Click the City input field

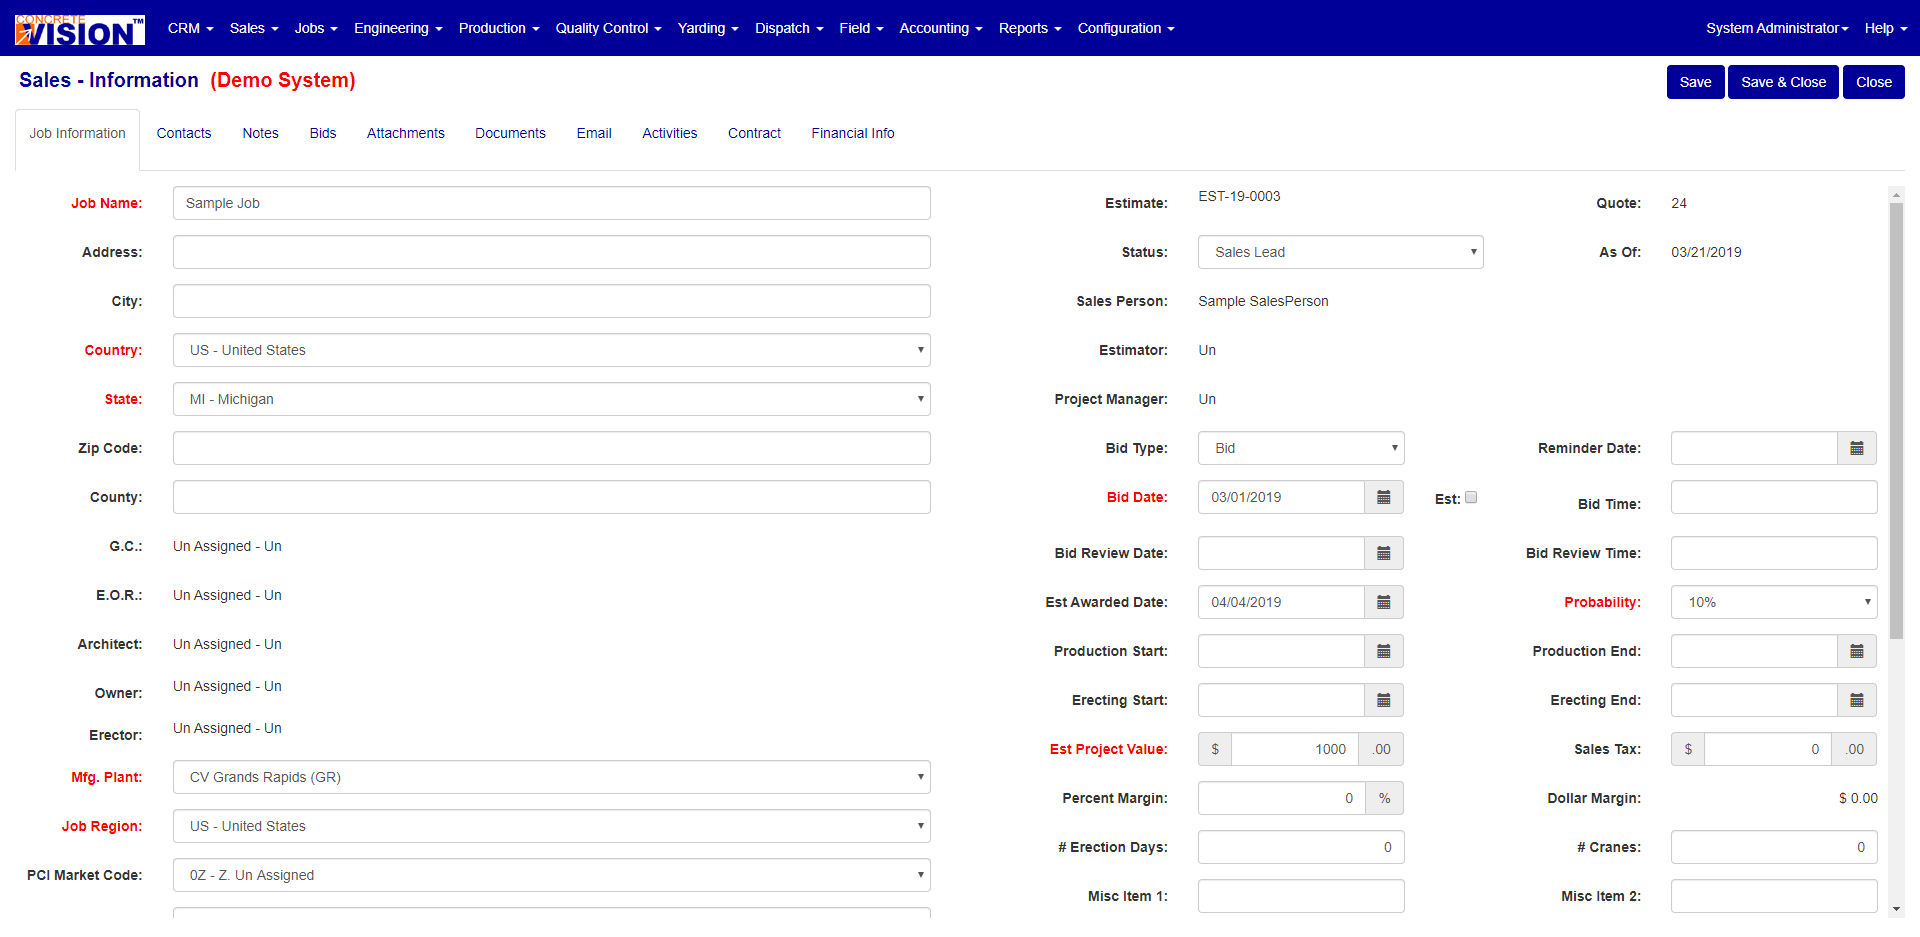pyautogui.click(x=551, y=301)
